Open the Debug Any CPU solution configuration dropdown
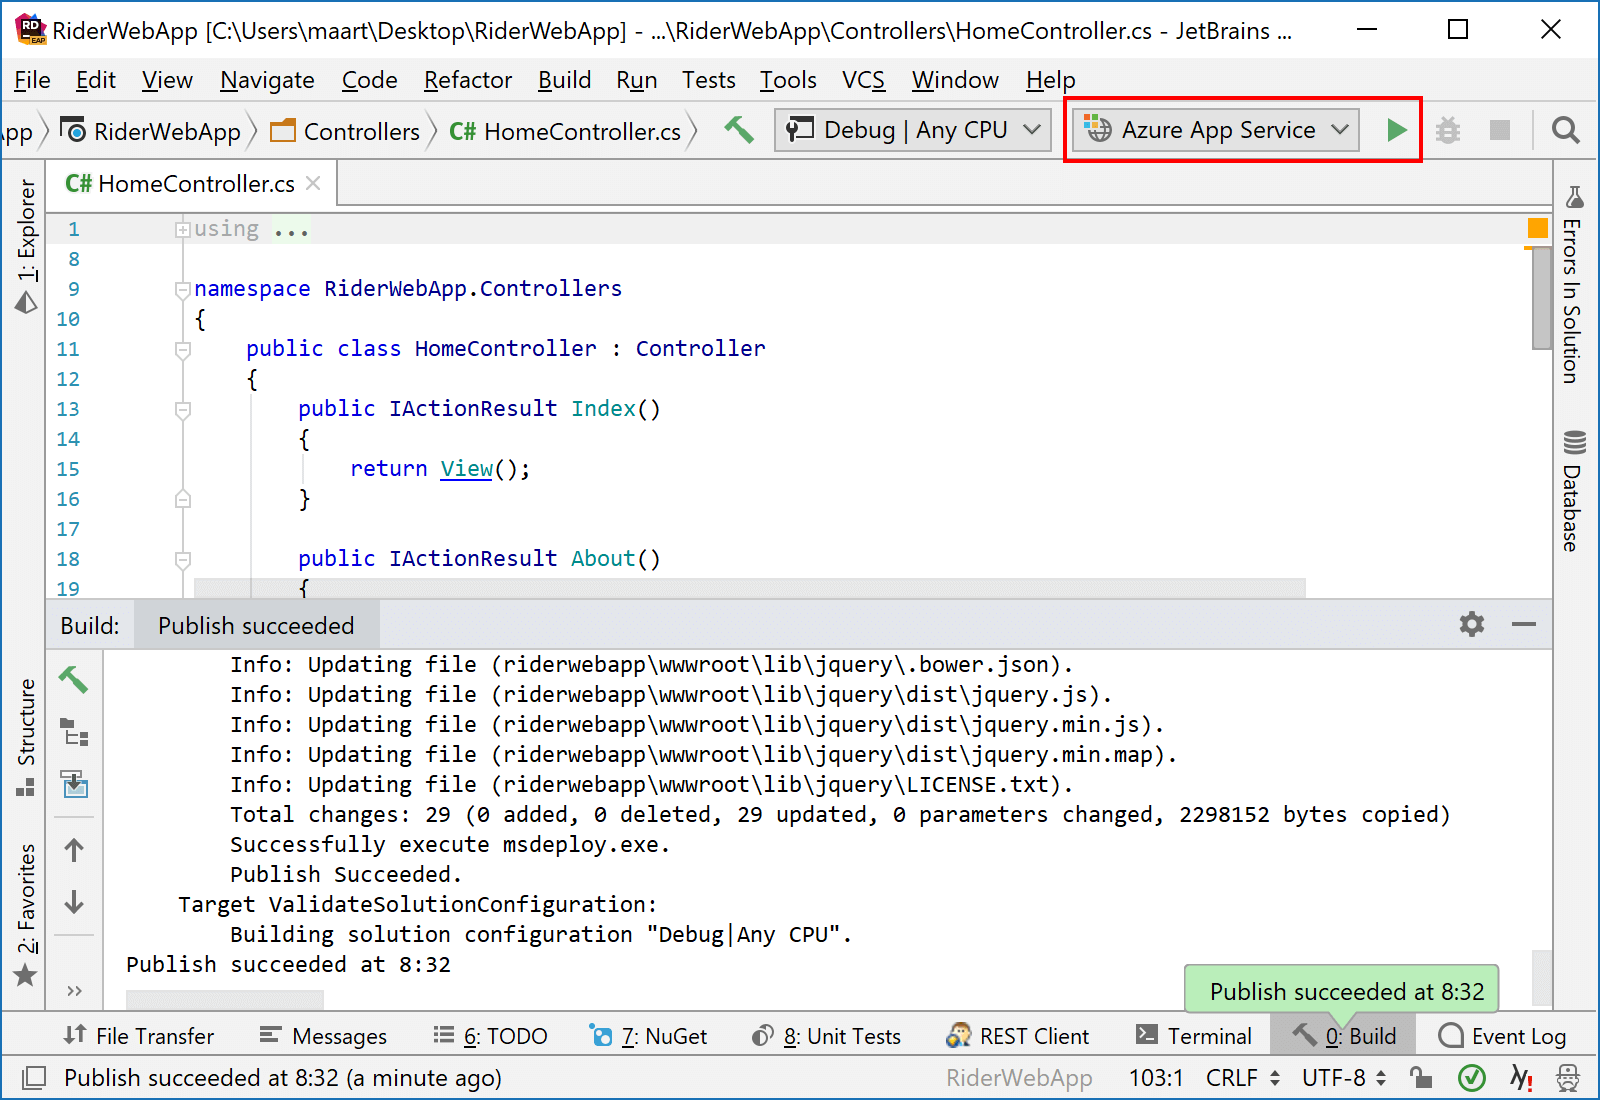Screen dimensions: 1600x1100 pyautogui.click(x=911, y=129)
